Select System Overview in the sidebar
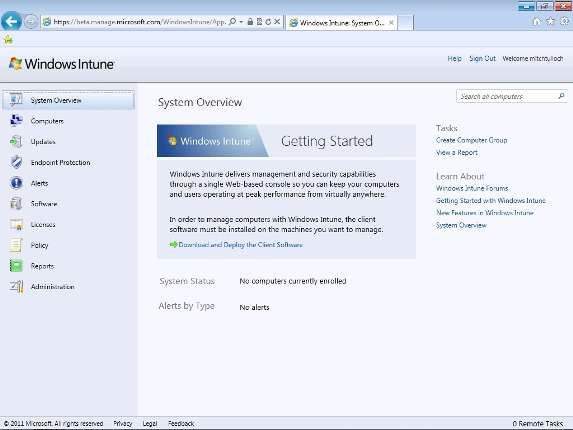 69,100
